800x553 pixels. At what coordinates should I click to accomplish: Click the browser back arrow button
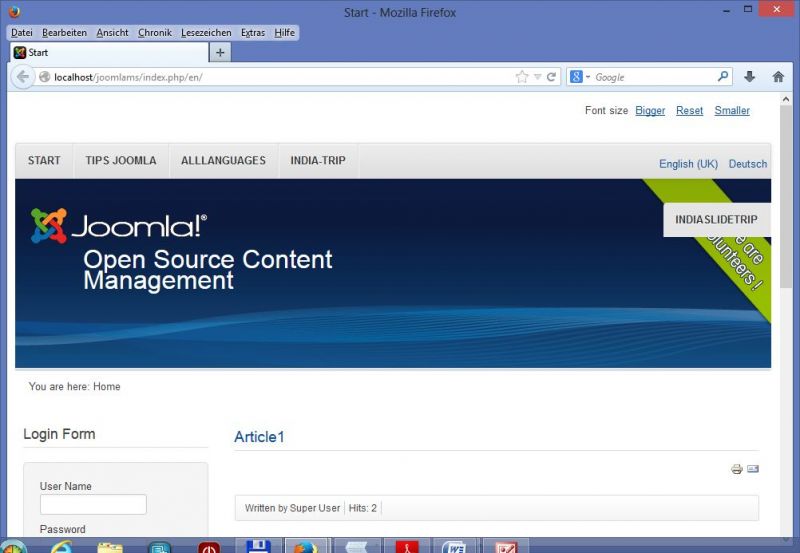pyautogui.click(x=22, y=77)
